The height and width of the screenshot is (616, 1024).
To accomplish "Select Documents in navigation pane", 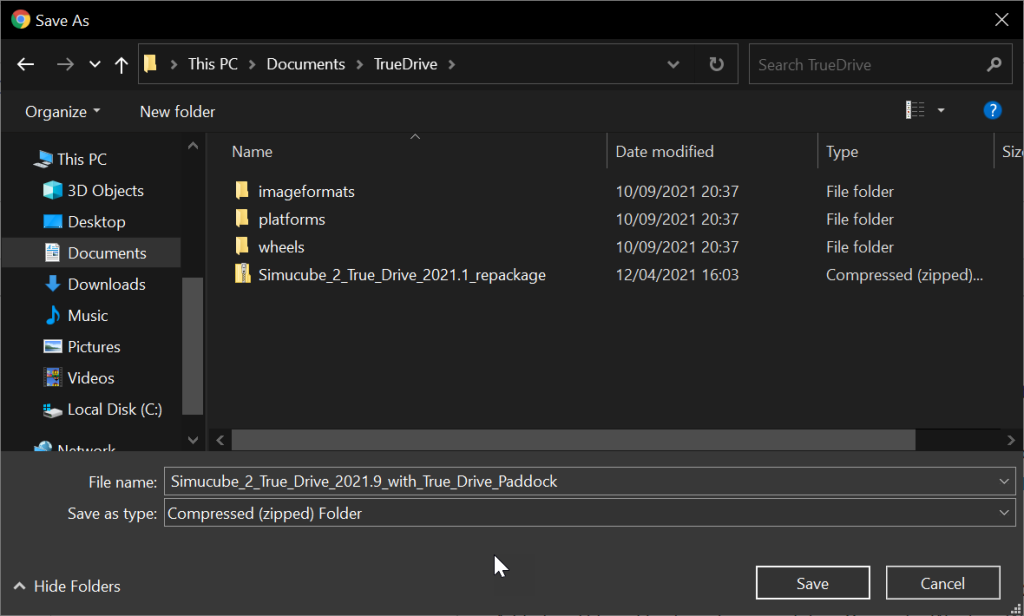I will [x=91, y=253].
